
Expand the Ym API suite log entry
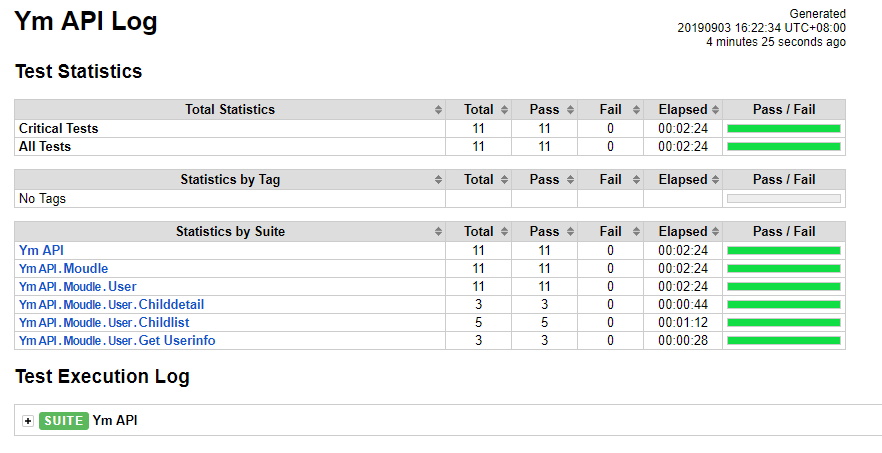click(x=28, y=421)
